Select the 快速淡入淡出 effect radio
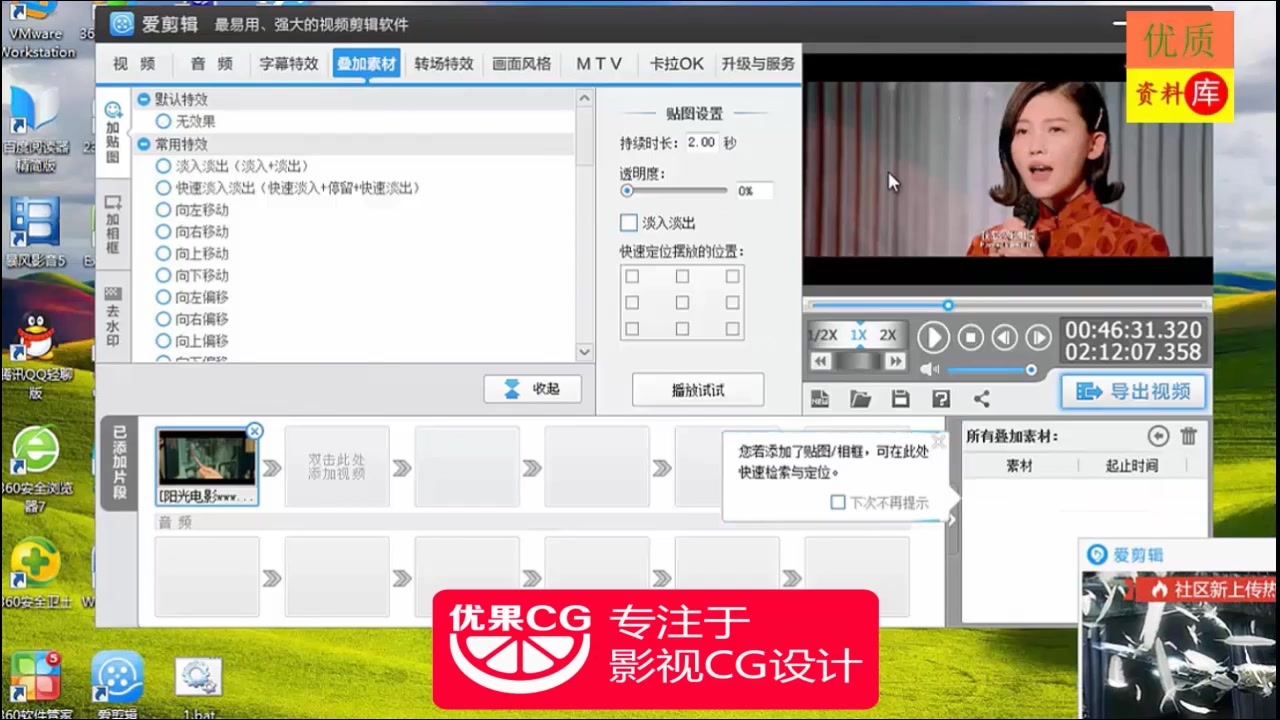Image resolution: width=1280 pixels, height=720 pixels. click(163, 188)
